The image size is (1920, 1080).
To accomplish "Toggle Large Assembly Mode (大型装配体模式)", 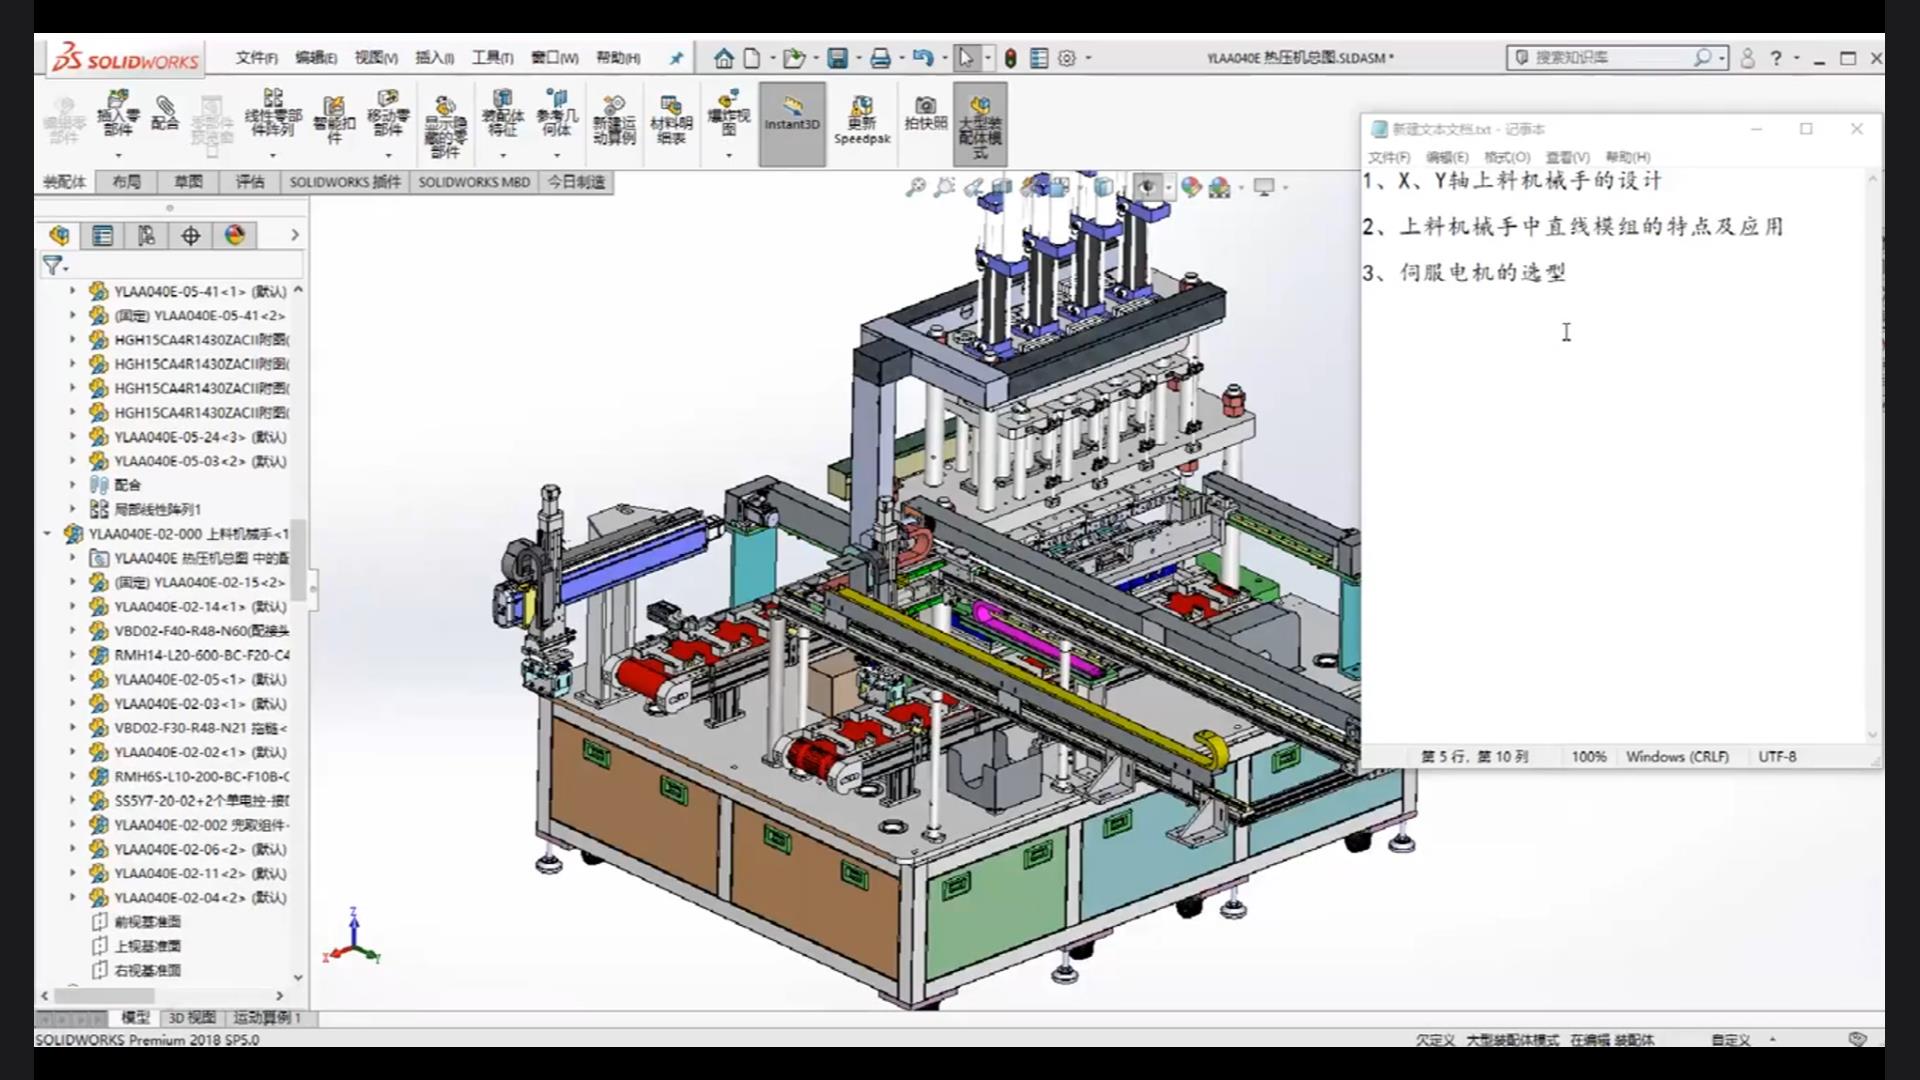I will 980,123.
